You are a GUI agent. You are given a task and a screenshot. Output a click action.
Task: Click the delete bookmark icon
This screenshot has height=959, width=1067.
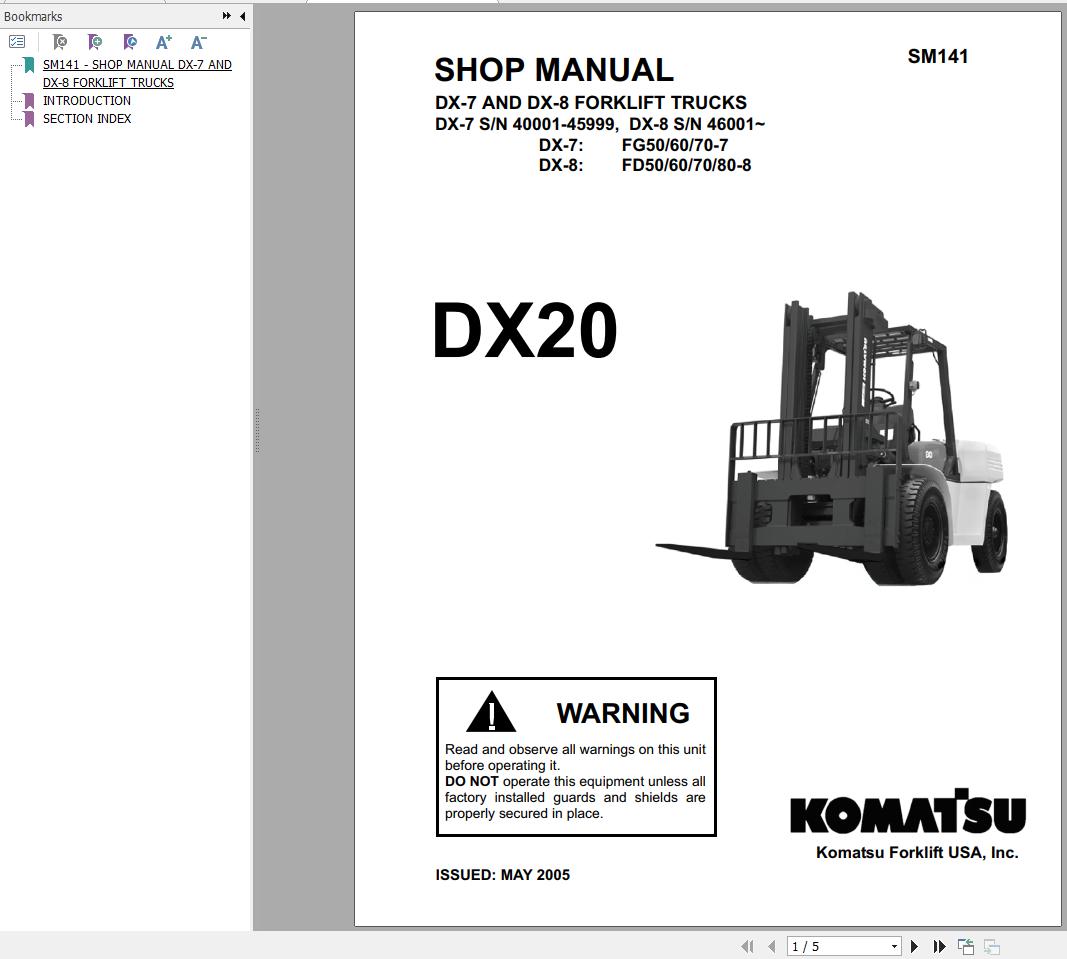(x=60, y=42)
